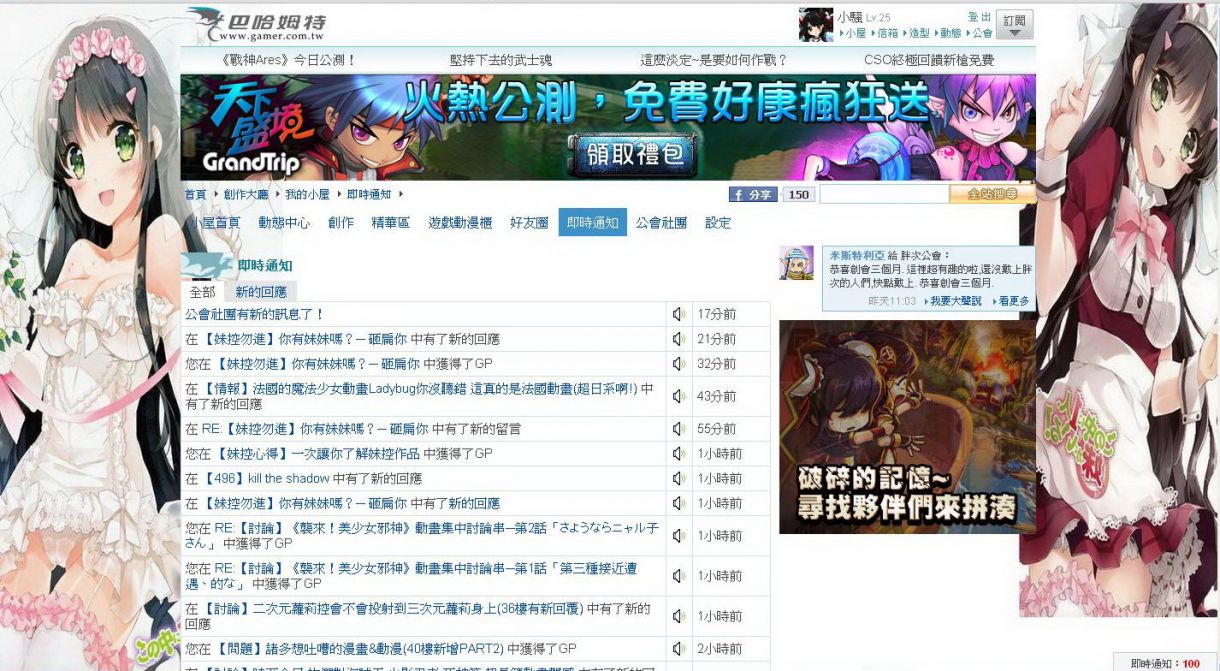Open the 破碎的記憶 game ad image

point(907,427)
